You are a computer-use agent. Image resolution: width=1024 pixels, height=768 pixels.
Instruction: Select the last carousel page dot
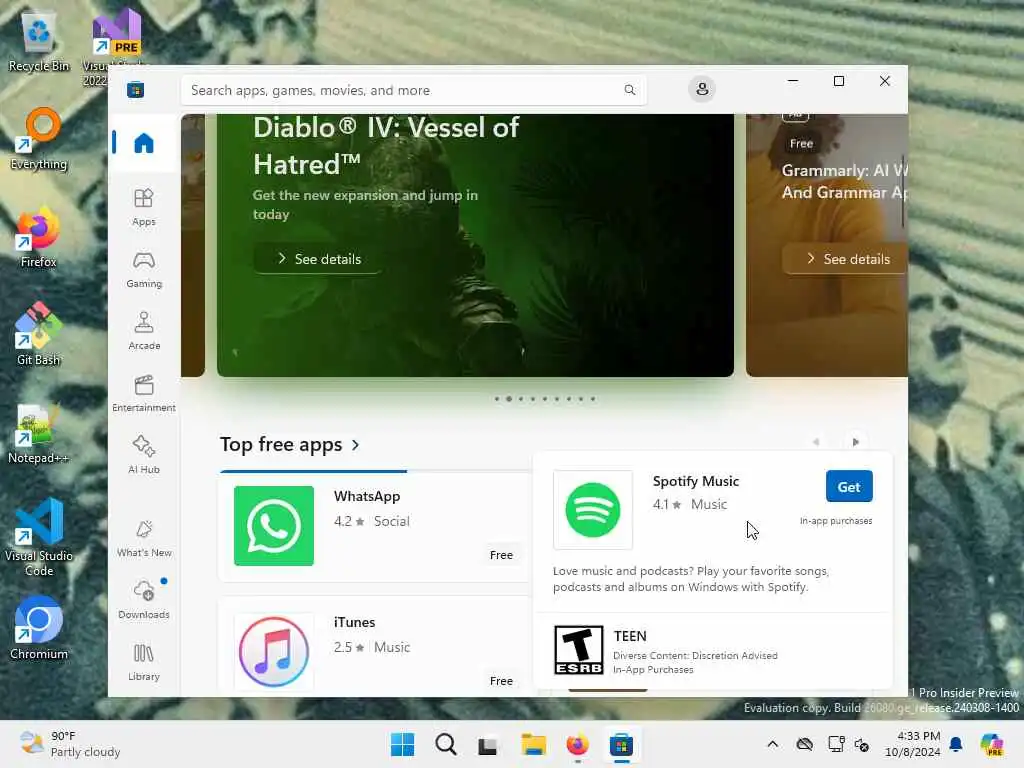593,398
